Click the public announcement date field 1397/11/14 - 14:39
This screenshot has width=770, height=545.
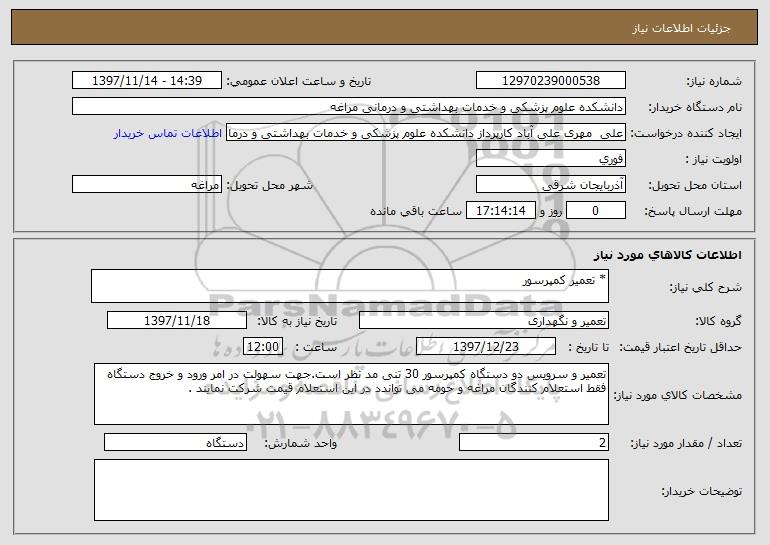147,81
